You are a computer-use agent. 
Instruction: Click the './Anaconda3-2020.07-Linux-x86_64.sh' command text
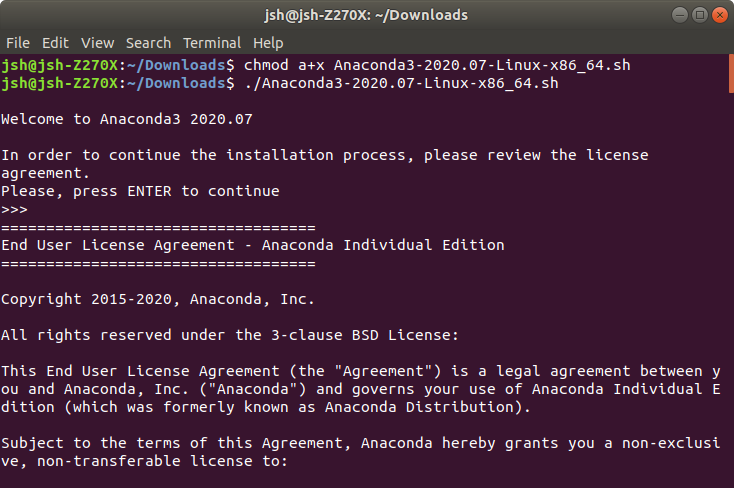401,83
